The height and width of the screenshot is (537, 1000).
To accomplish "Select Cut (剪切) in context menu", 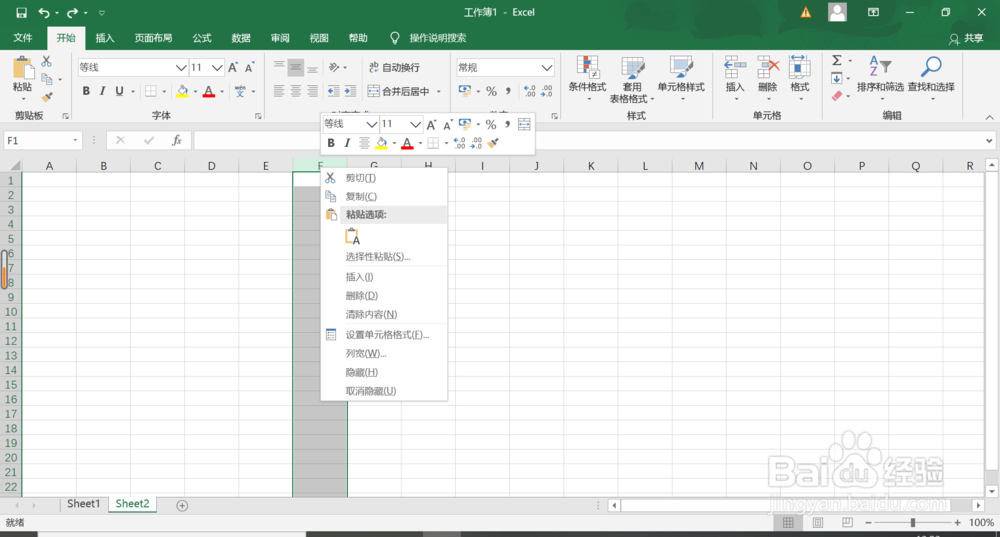I will pyautogui.click(x=384, y=178).
